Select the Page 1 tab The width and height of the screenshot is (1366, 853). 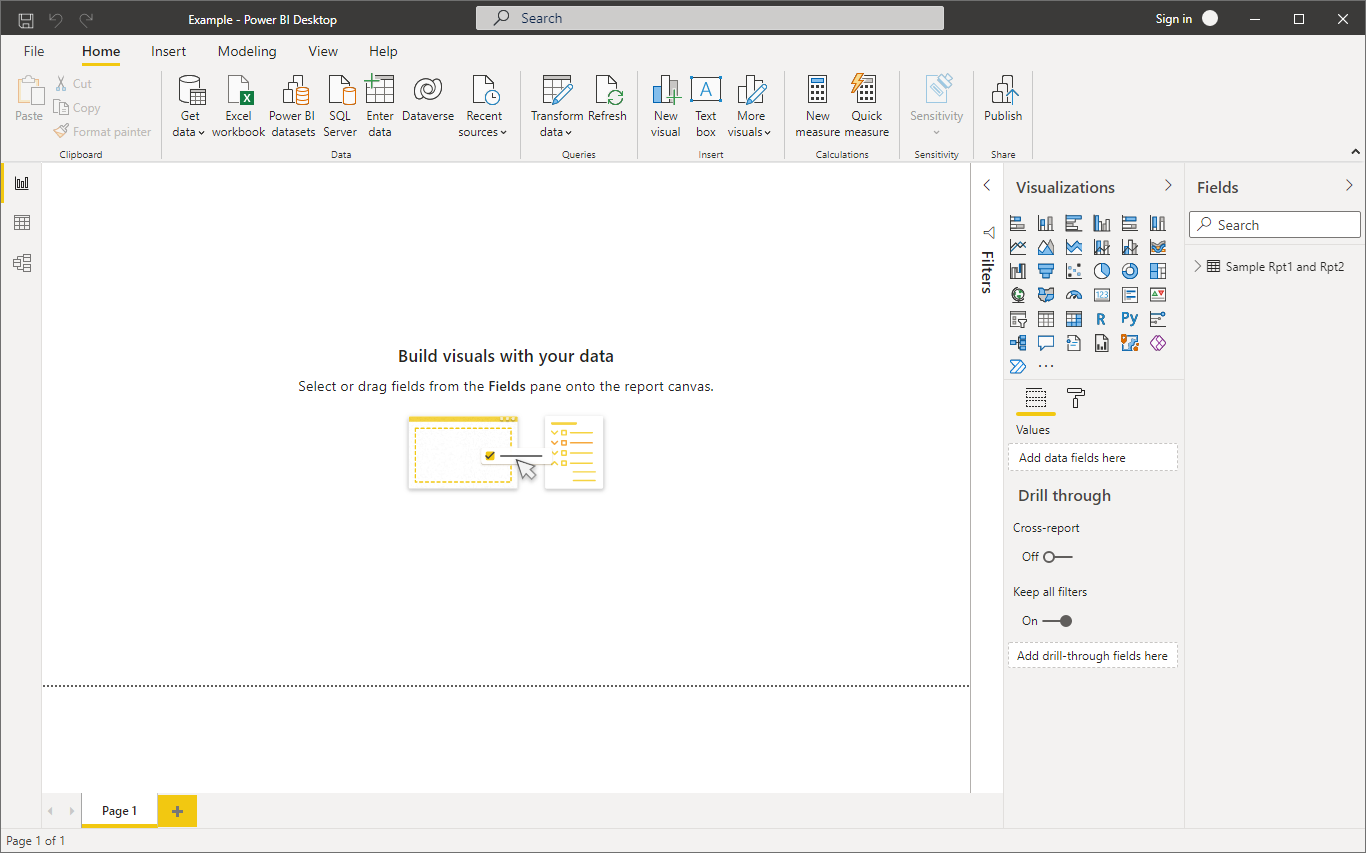click(x=119, y=811)
